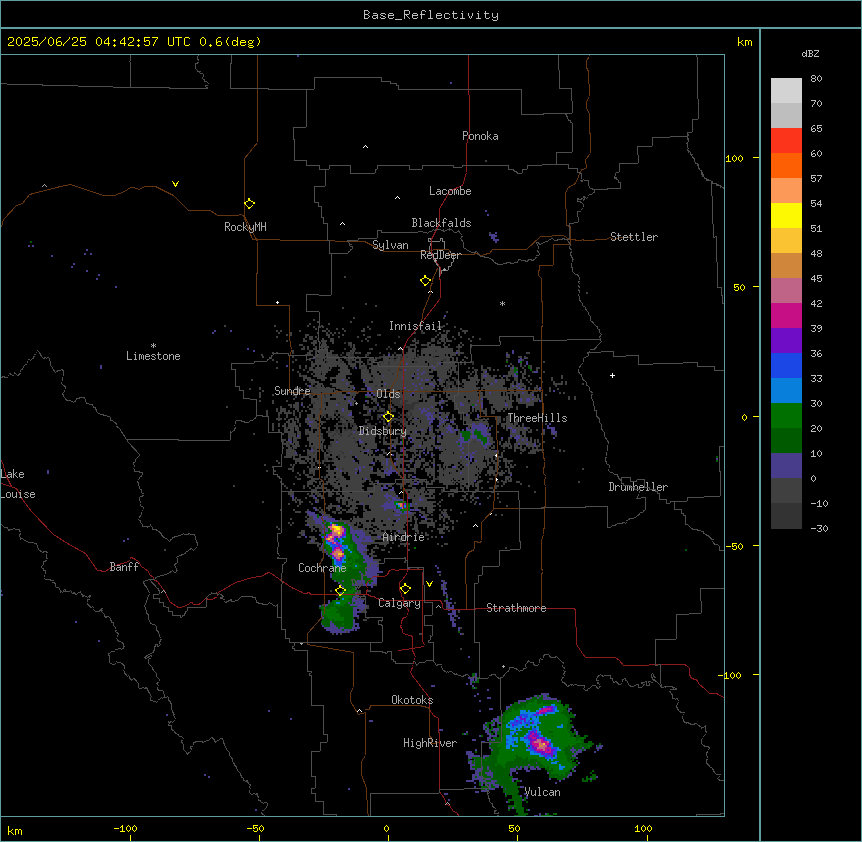Click the Innisfail city label
The height and width of the screenshot is (842, 862).
[416, 326]
